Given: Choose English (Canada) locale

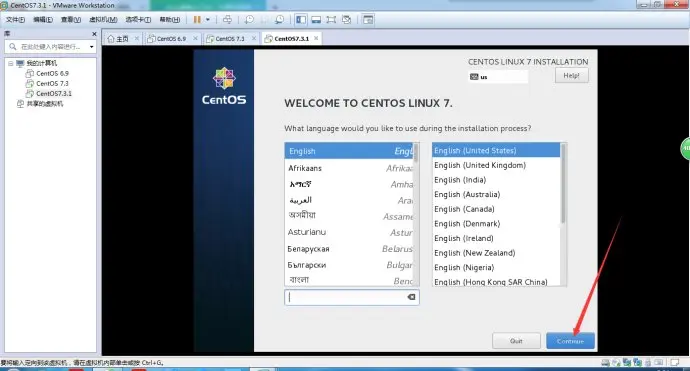Looking at the screenshot, I should (496, 209).
